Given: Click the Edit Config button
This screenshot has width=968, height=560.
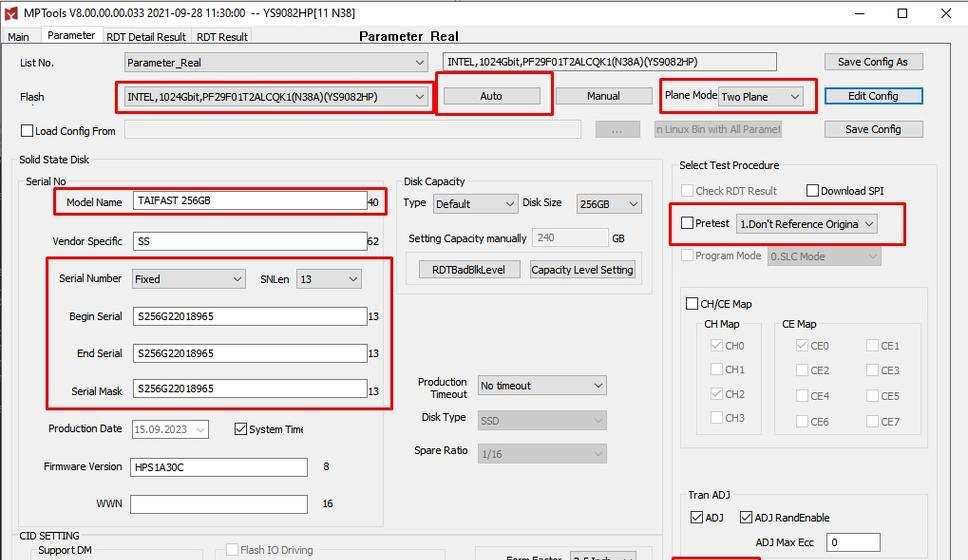Looking at the screenshot, I should coord(873,96).
